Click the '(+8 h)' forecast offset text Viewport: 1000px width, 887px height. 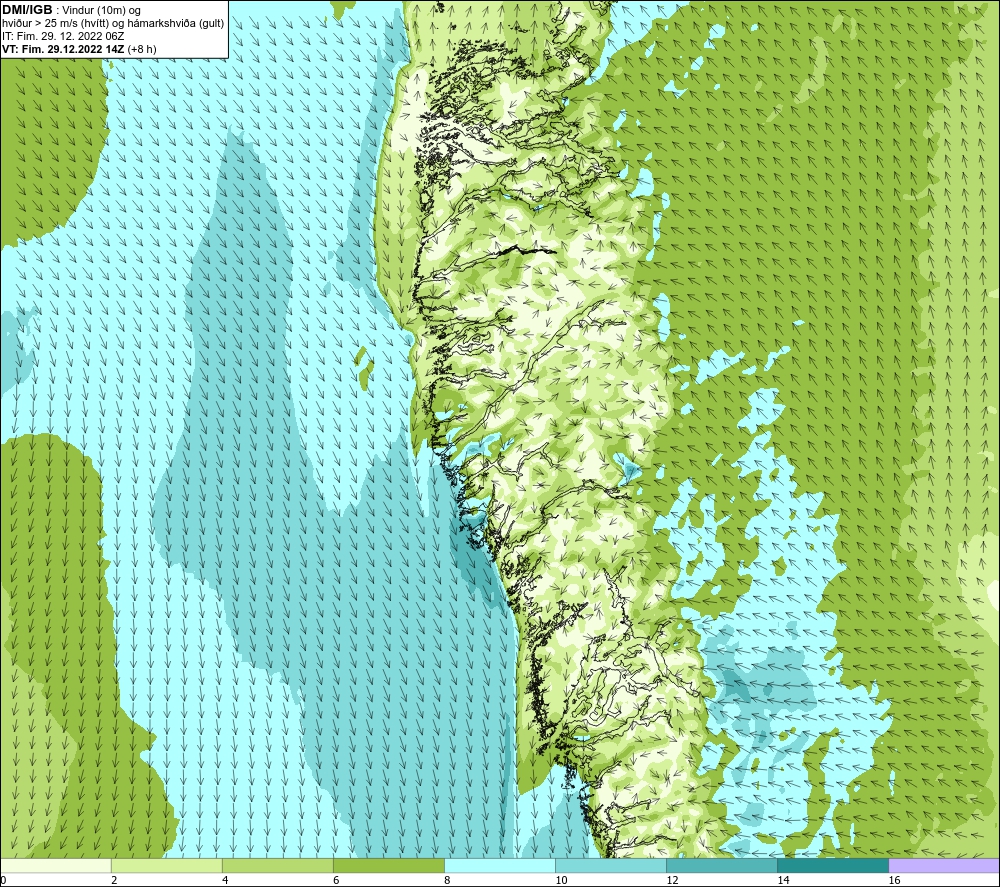point(142,49)
